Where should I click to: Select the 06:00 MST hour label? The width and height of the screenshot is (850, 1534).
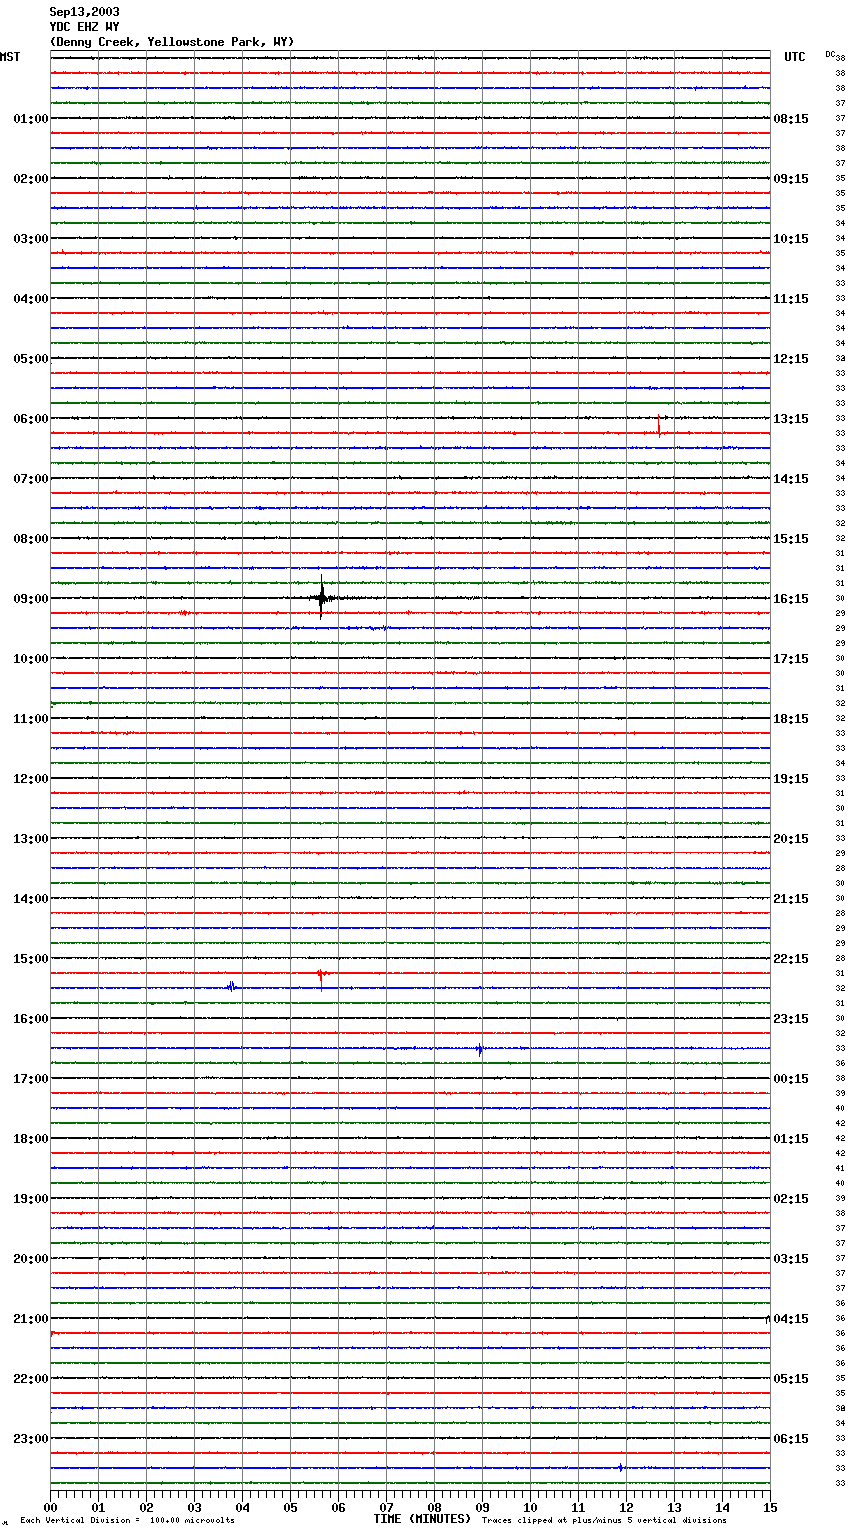coord(30,419)
